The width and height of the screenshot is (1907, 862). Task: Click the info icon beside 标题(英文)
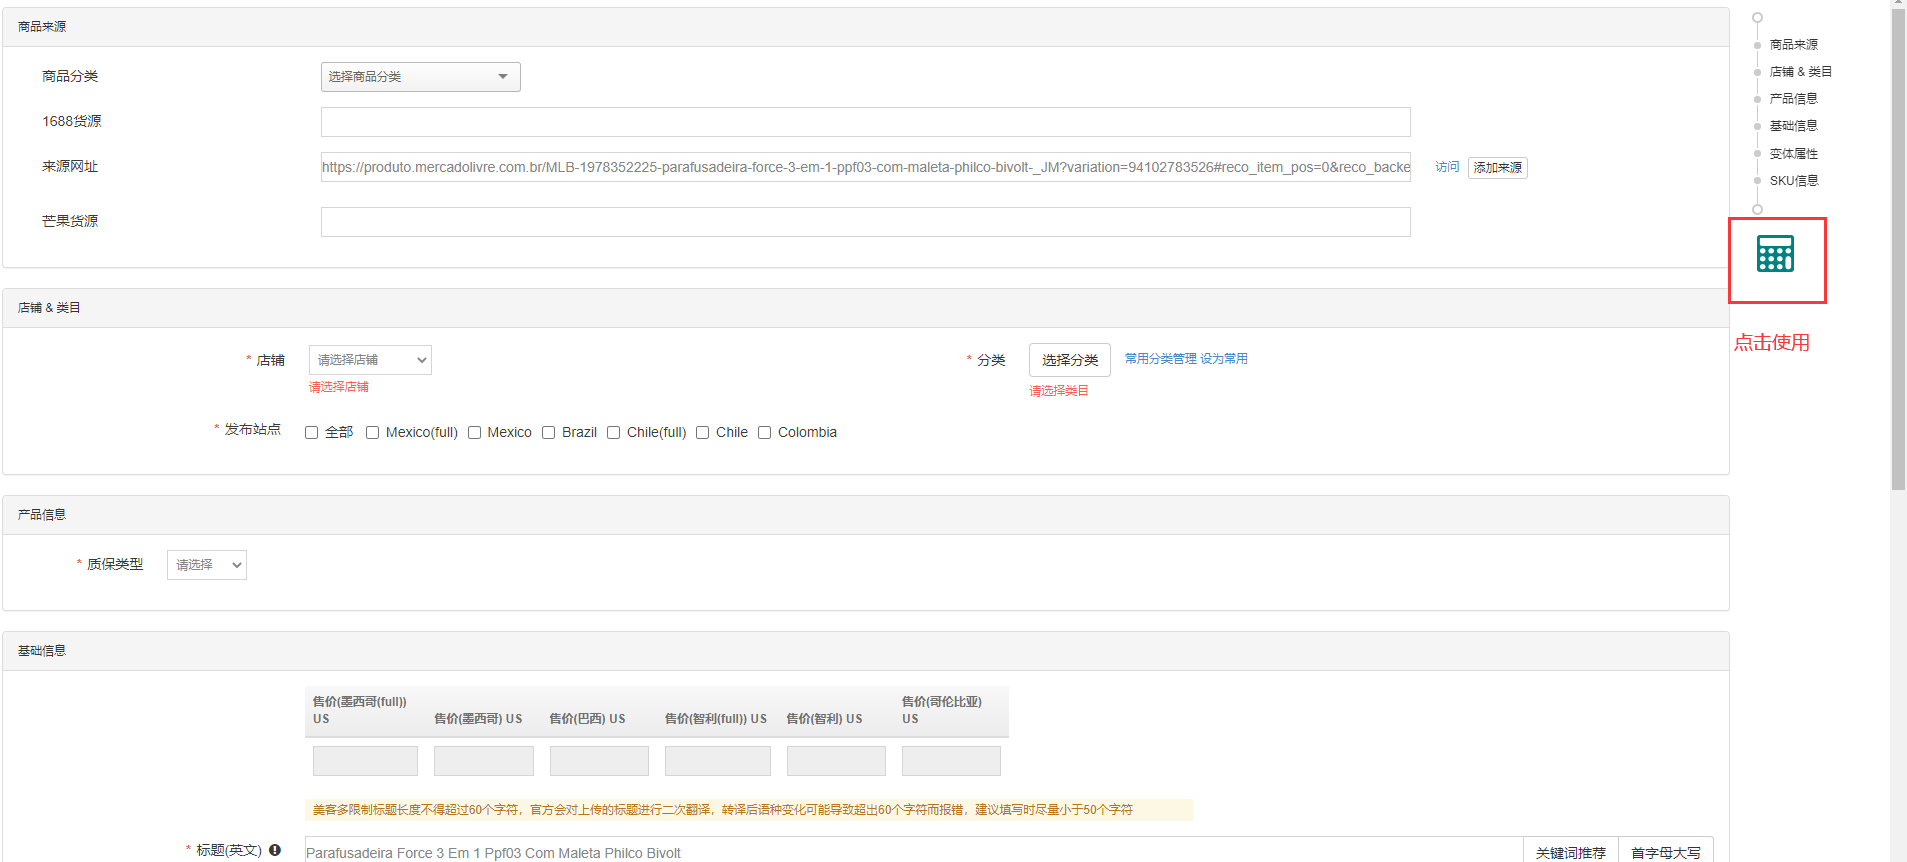(275, 850)
